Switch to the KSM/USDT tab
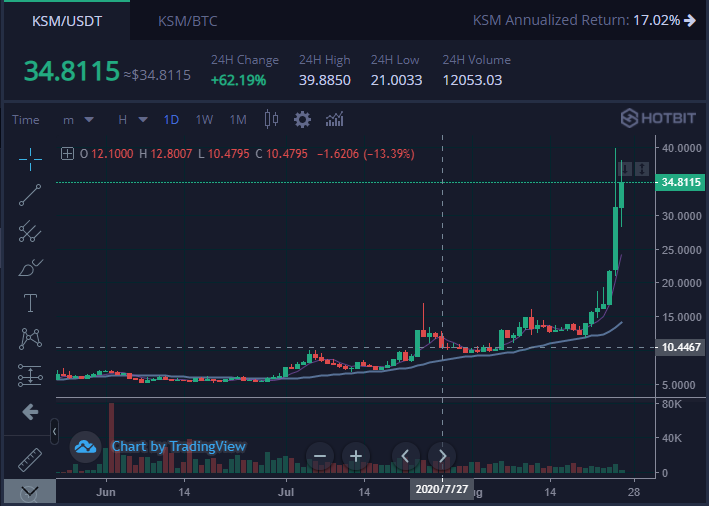The height and width of the screenshot is (506, 709). [x=67, y=21]
